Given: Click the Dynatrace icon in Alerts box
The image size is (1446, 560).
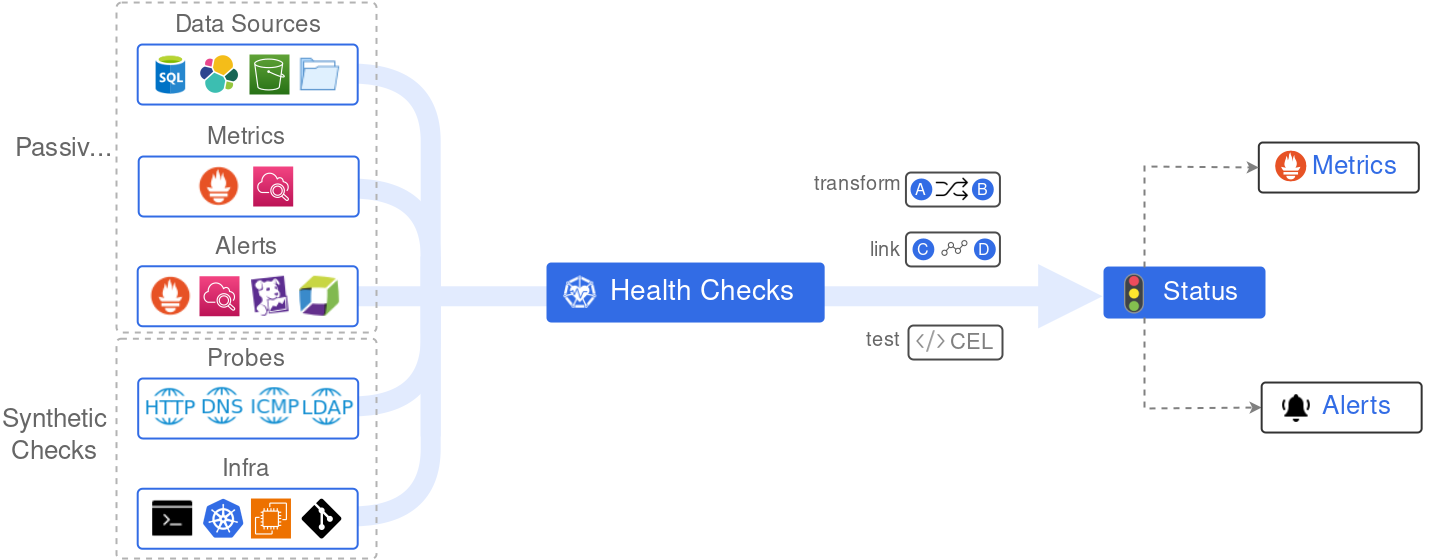Looking at the screenshot, I should [319, 295].
